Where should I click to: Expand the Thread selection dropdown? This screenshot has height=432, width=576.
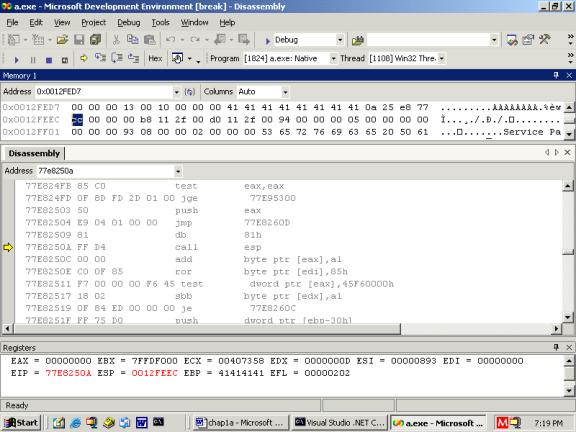pos(442,58)
